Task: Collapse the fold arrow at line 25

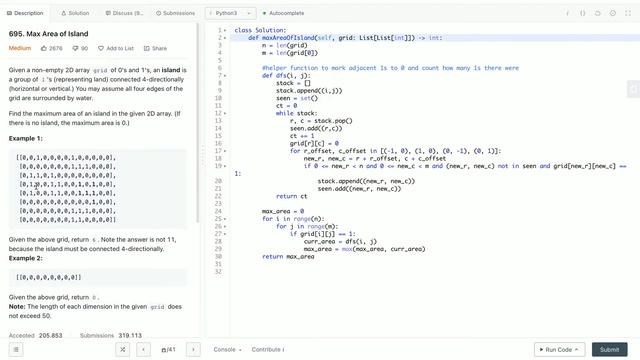Action: point(225,219)
